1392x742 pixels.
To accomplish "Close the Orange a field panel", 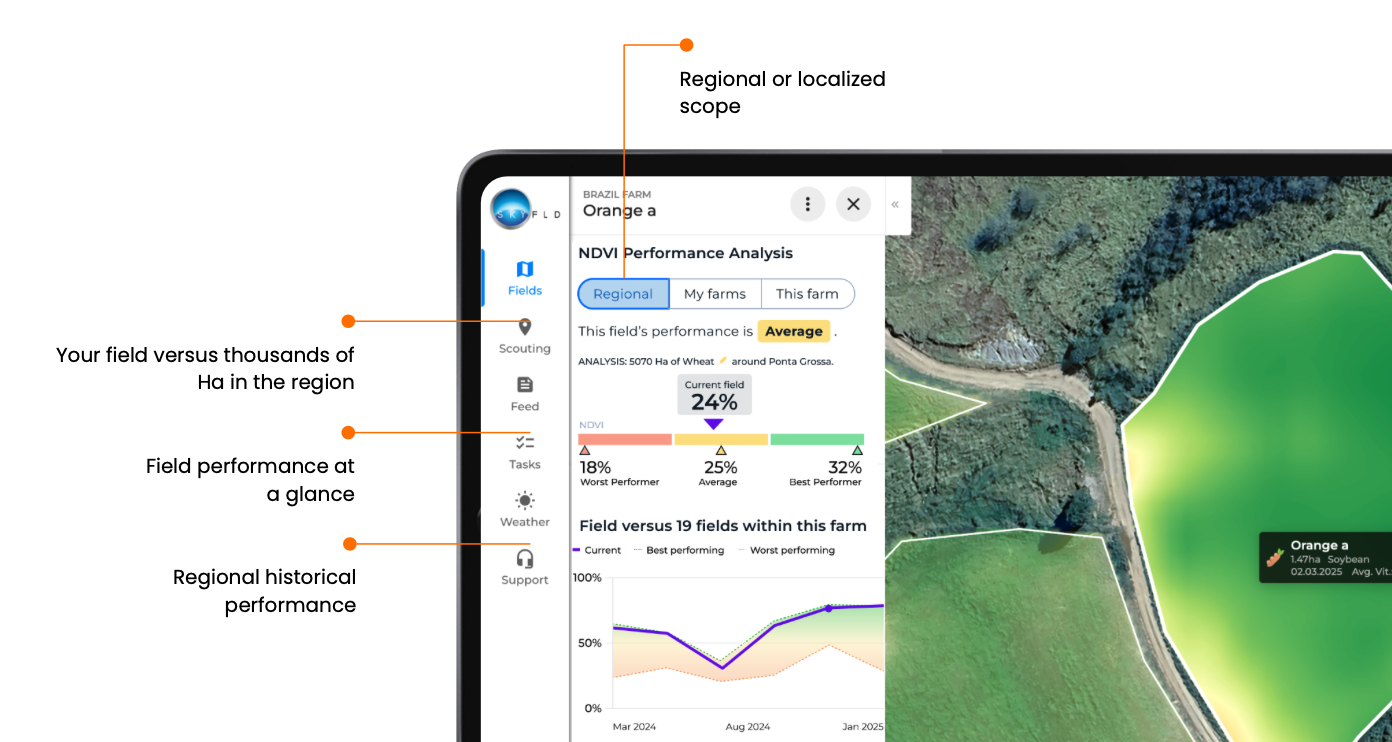I will pos(853,204).
